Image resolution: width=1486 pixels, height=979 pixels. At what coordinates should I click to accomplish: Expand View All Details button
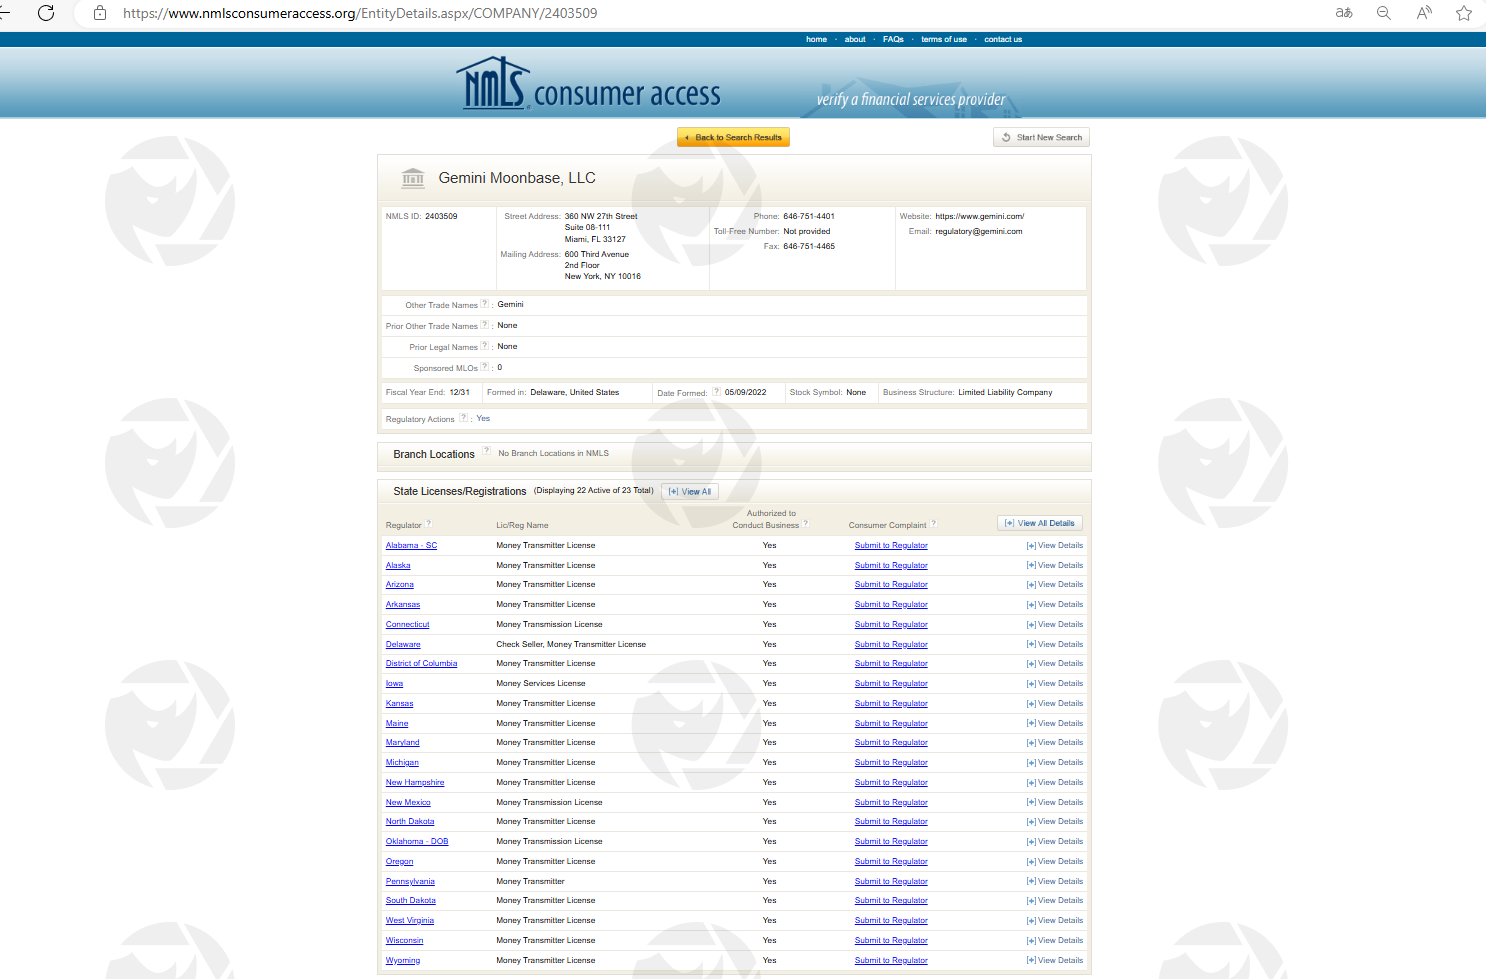coord(1040,523)
